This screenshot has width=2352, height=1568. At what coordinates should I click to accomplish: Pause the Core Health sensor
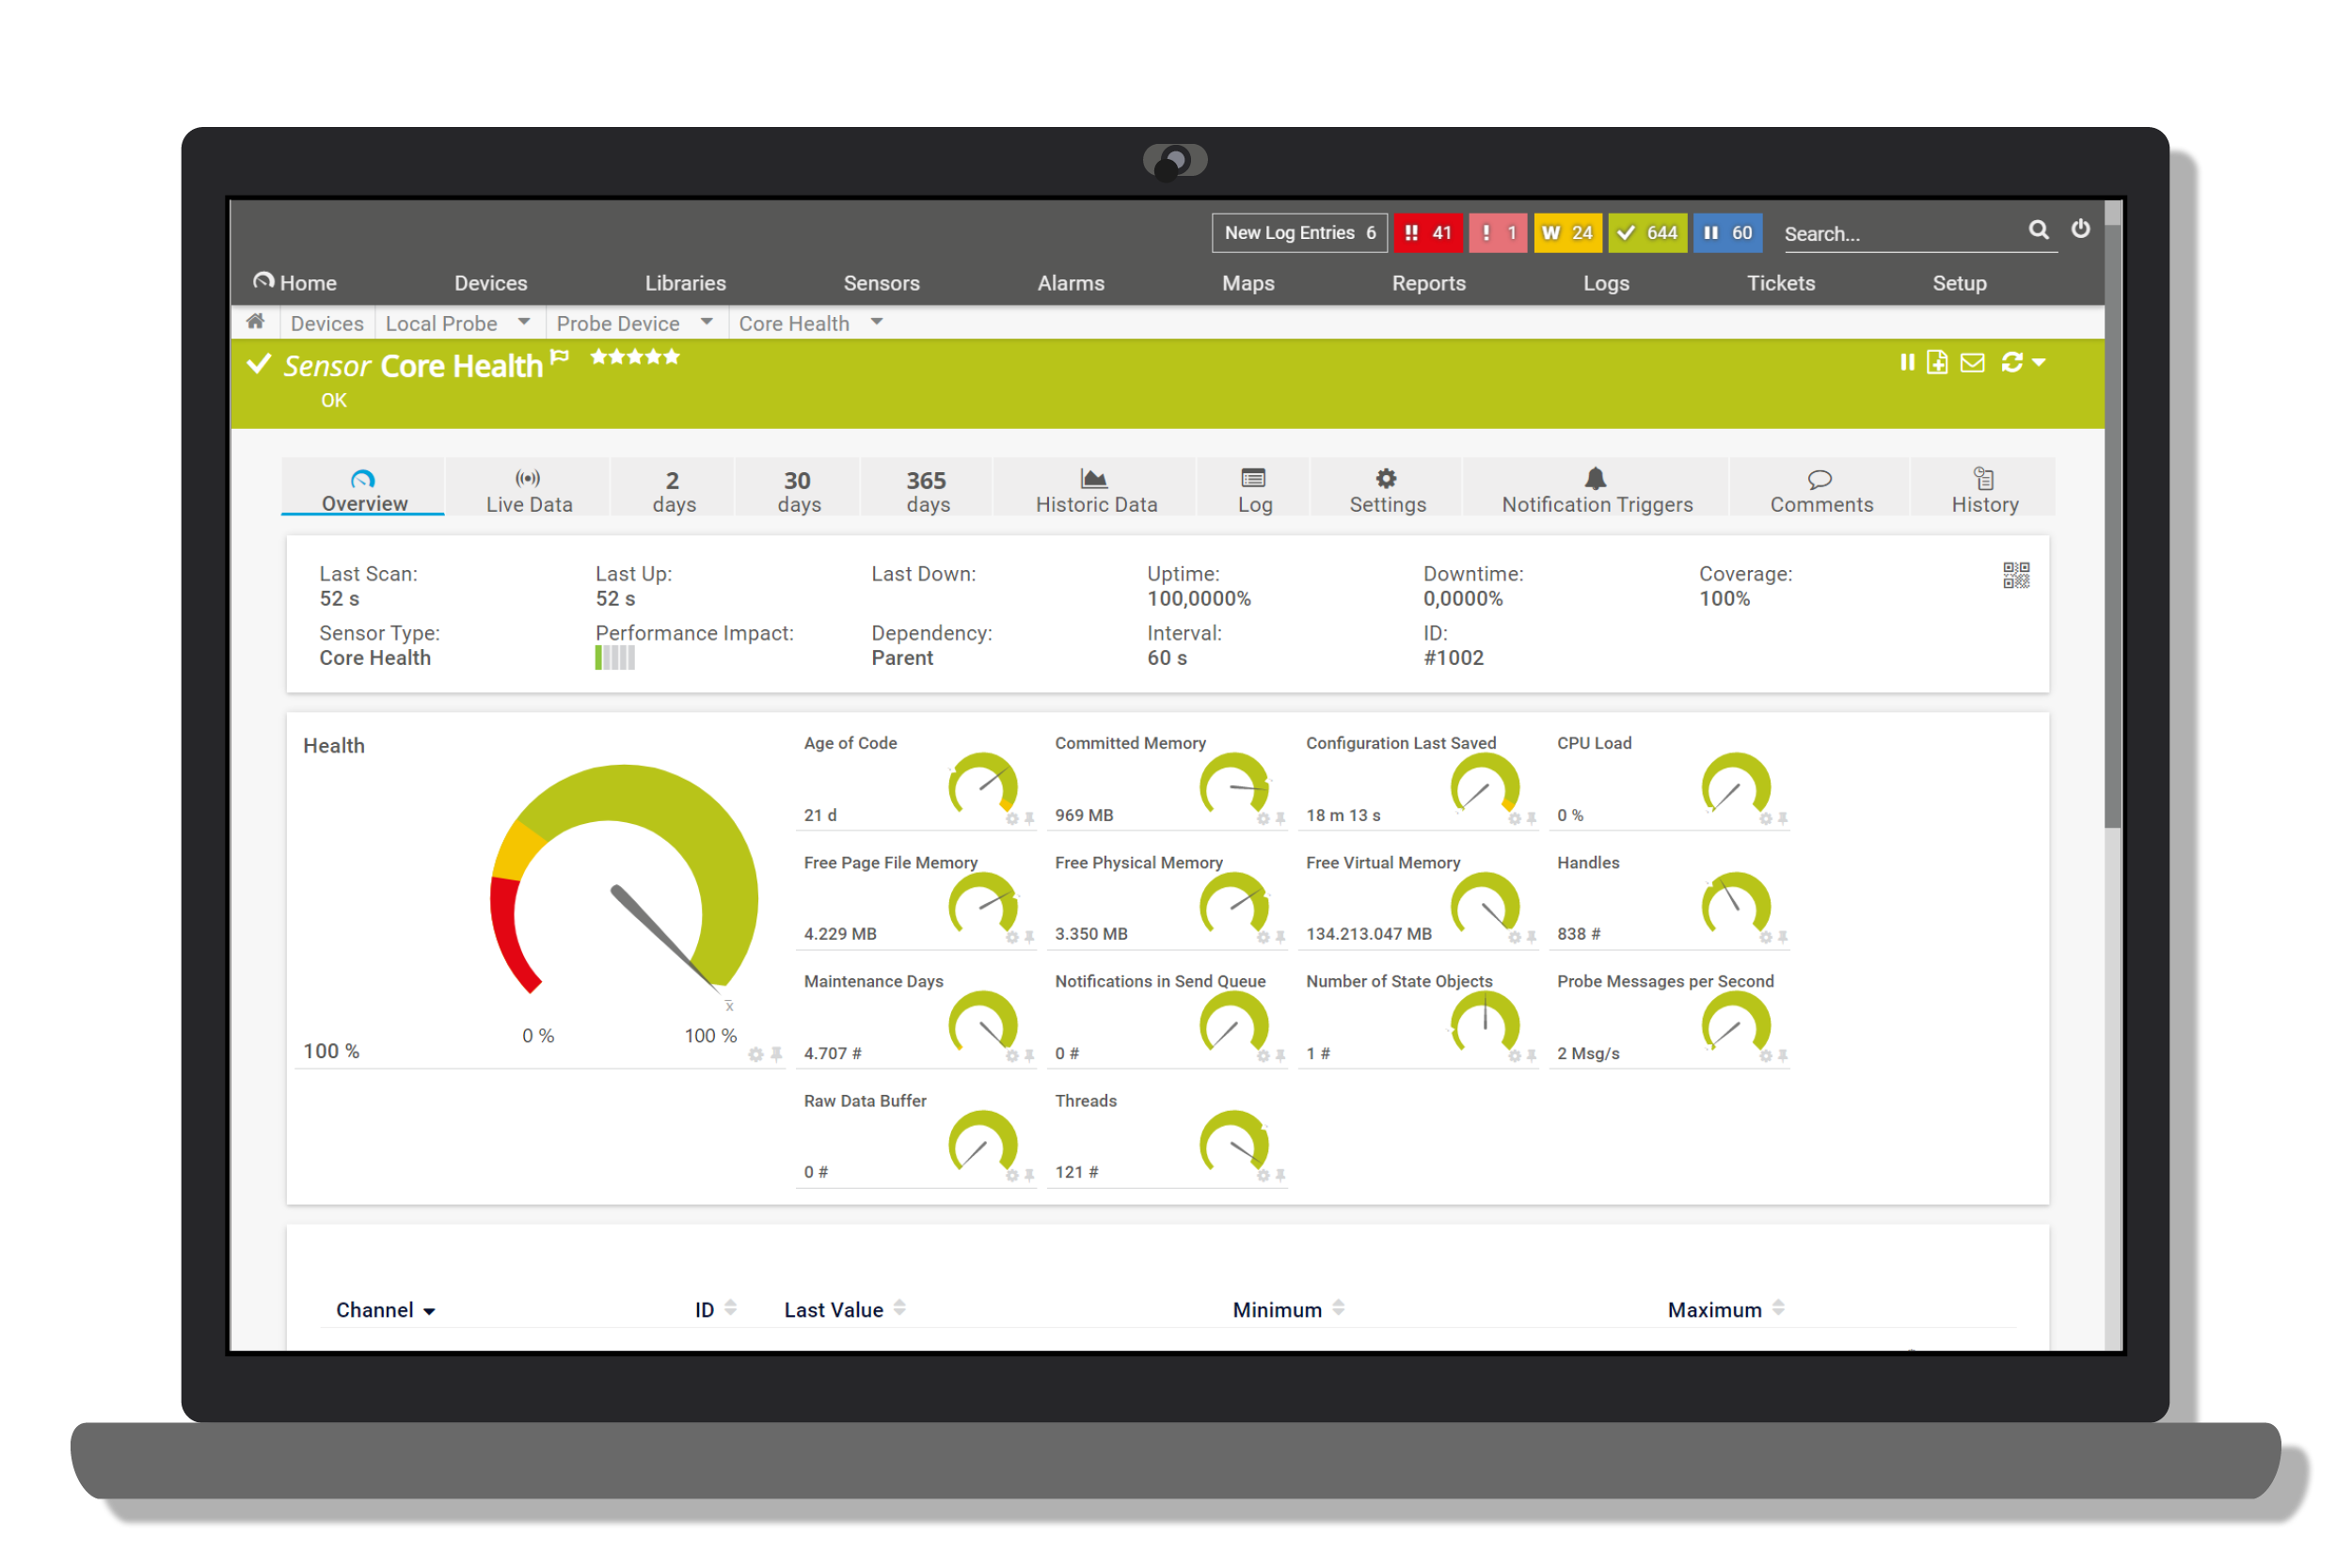1907,362
